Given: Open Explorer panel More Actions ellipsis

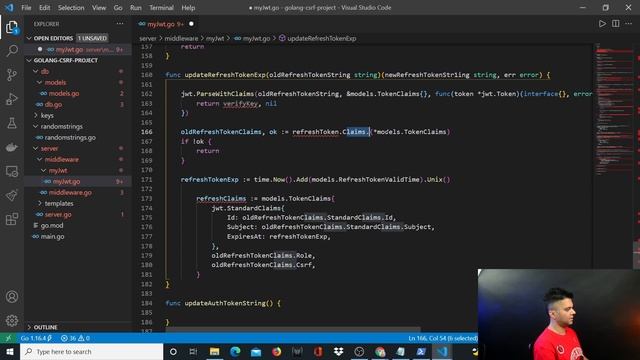Looking at the screenshot, I should 120,24.
